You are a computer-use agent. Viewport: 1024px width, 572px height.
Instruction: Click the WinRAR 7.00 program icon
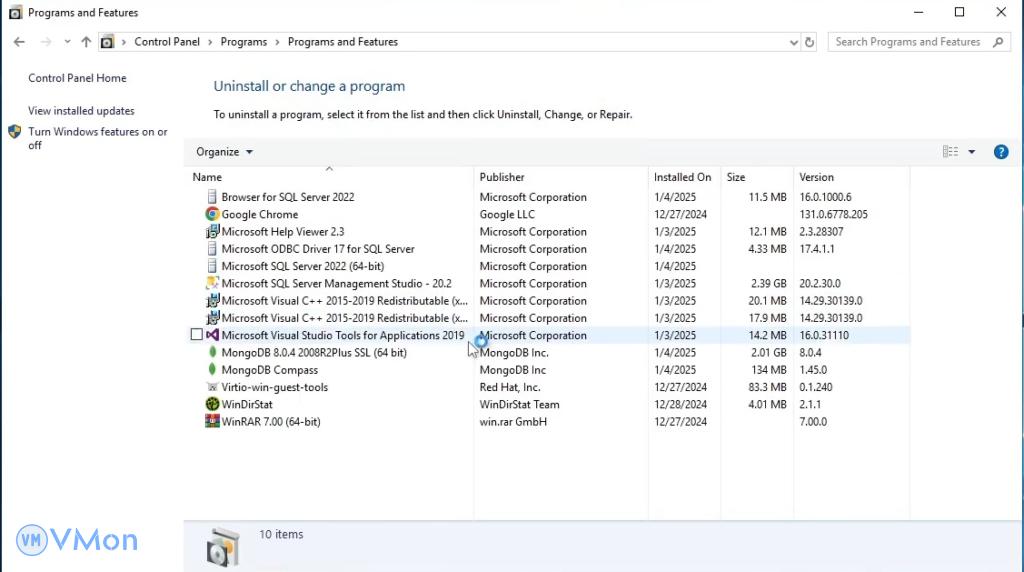coord(212,422)
